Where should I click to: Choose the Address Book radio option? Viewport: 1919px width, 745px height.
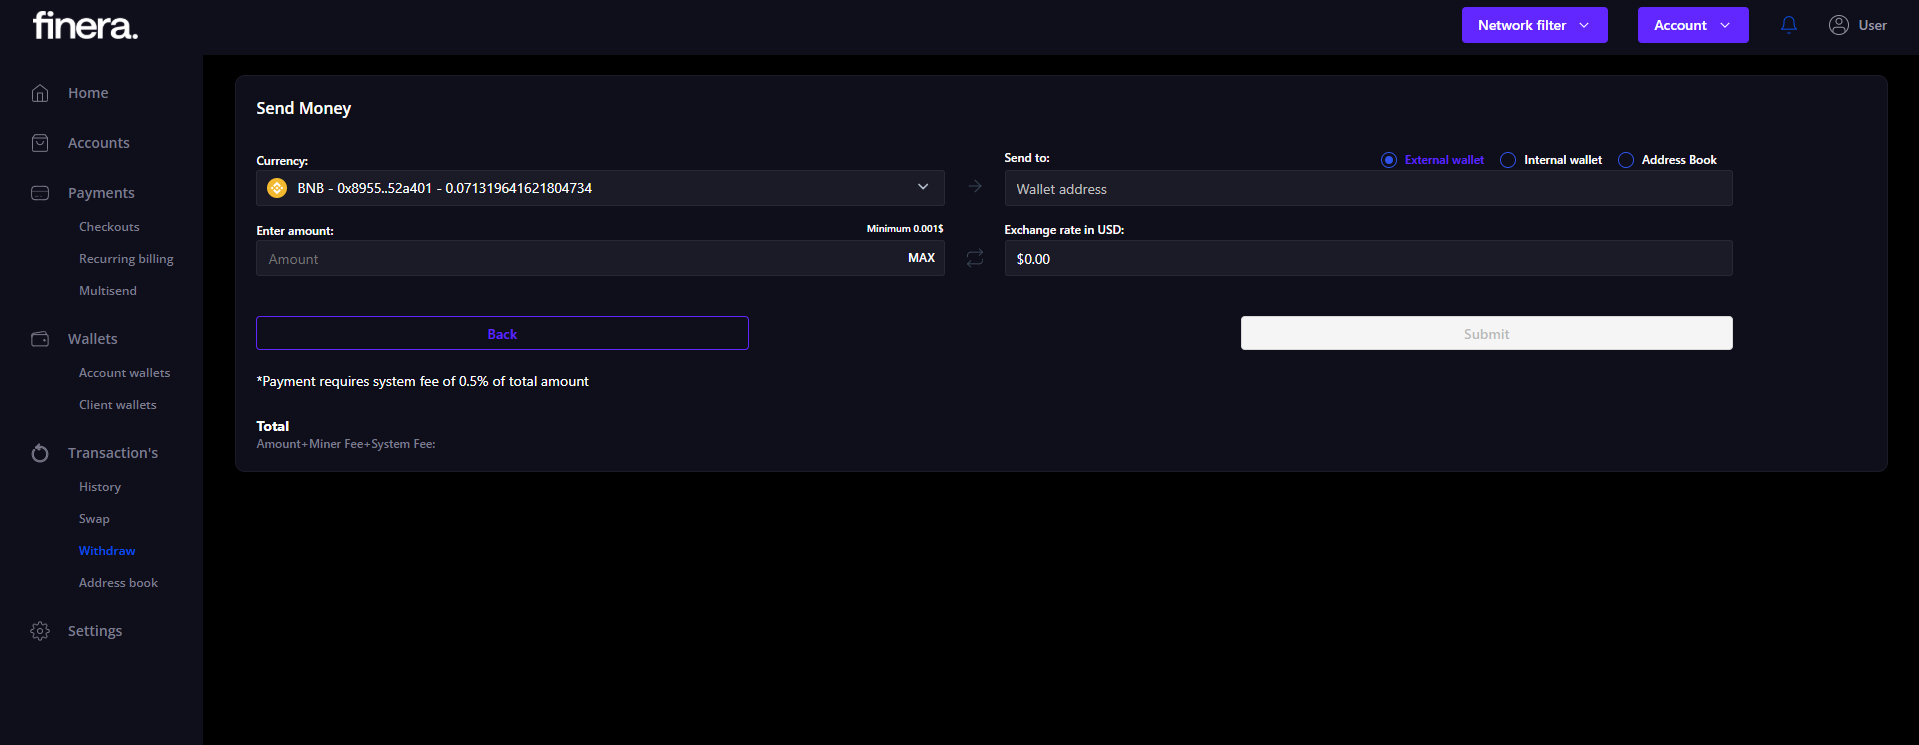(x=1626, y=160)
